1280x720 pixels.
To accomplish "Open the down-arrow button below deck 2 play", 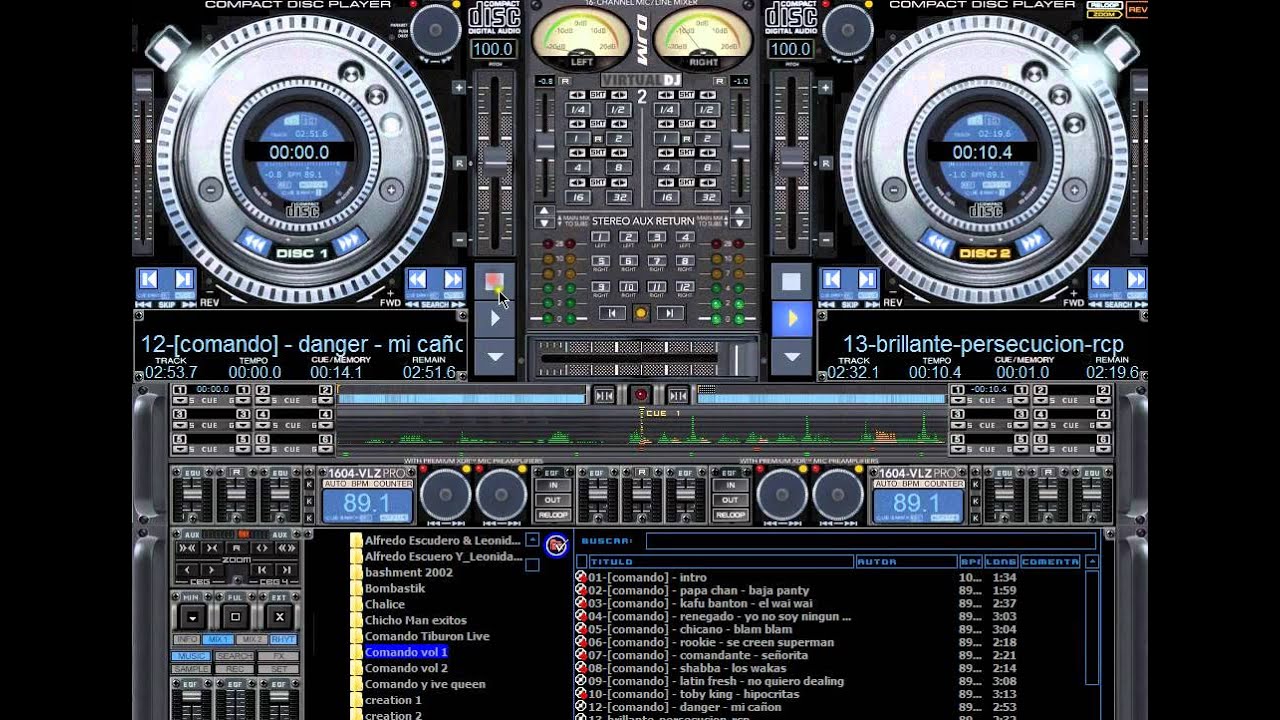I will pyautogui.click(x=791, y=355).
